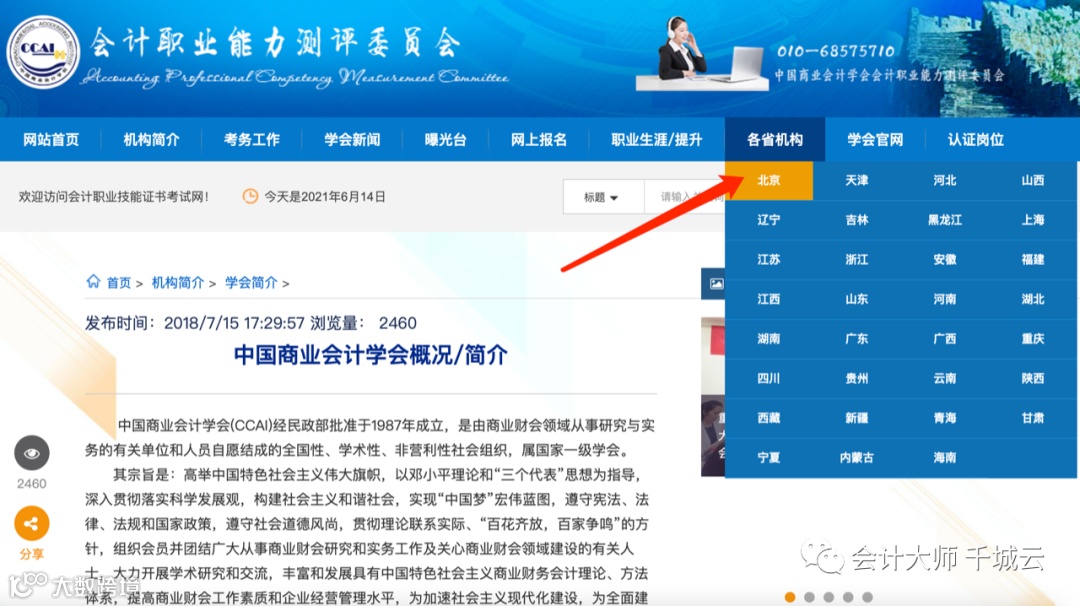Select 辽宁 in province dropdown

point(769,220)
